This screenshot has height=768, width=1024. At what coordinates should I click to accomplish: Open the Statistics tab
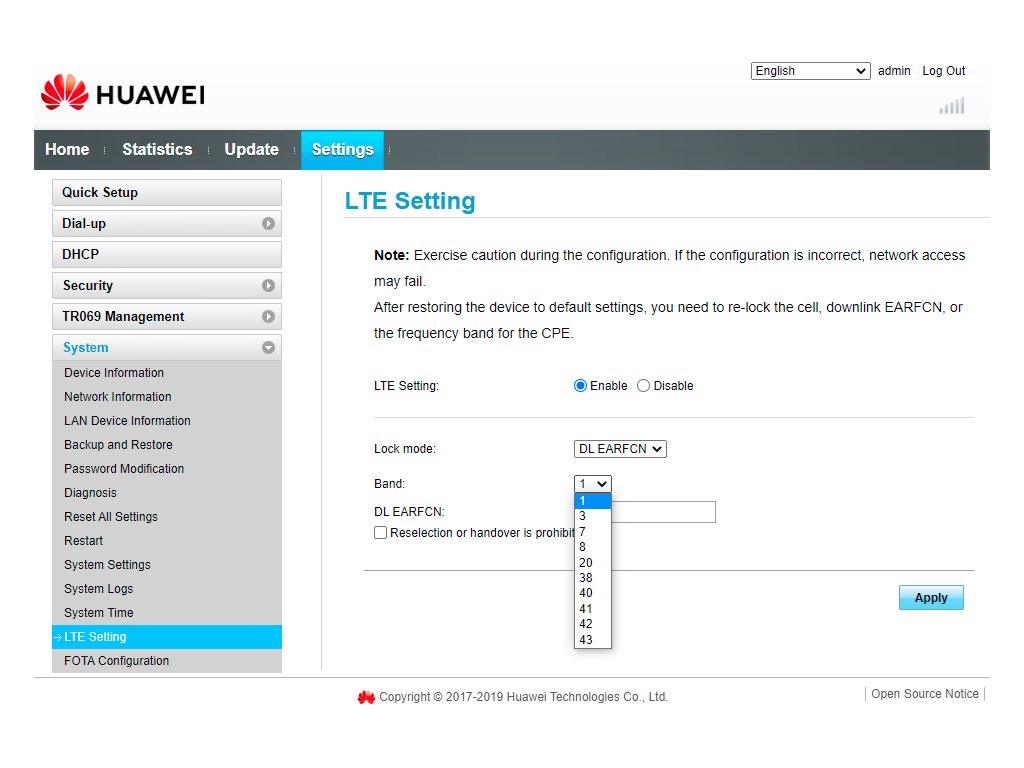click(x=157, y=150)
